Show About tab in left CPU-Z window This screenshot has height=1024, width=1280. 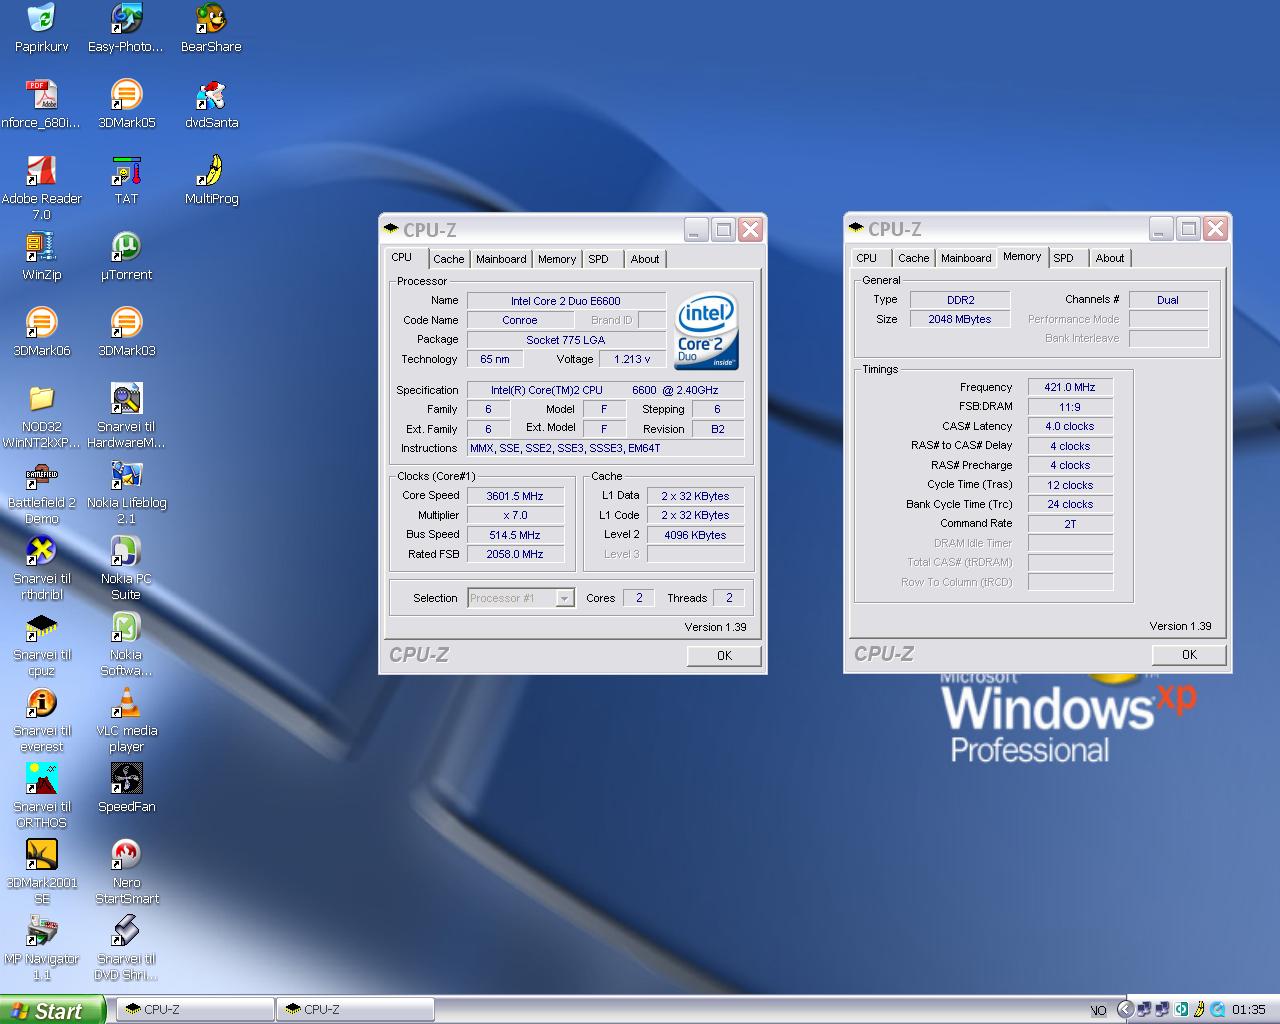pyautogui.click(x=645, y=259)
